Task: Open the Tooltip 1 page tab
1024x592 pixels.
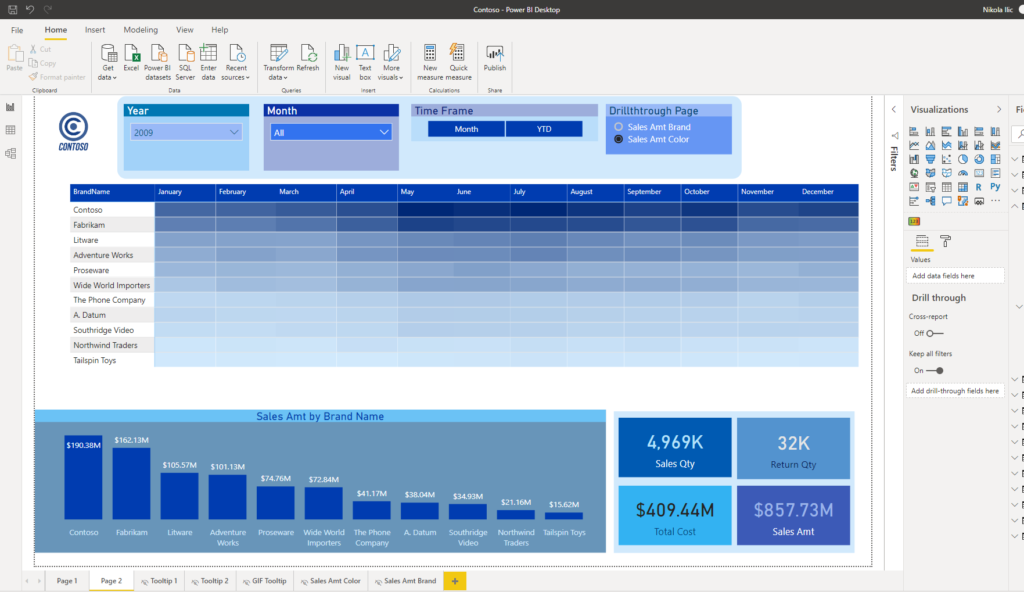Action: pos(159,581)
